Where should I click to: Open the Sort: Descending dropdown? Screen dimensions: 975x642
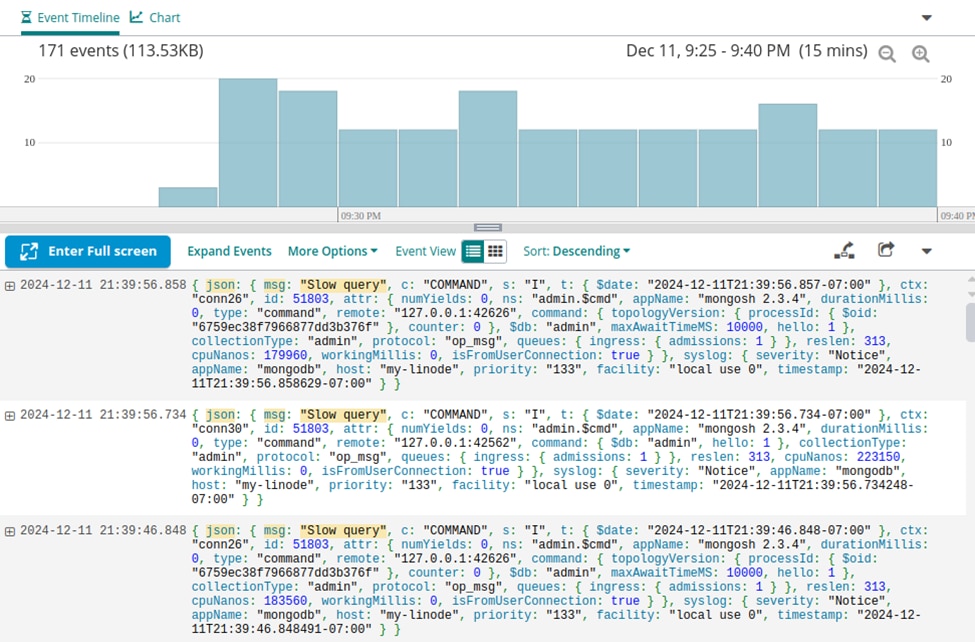(577, 251)
